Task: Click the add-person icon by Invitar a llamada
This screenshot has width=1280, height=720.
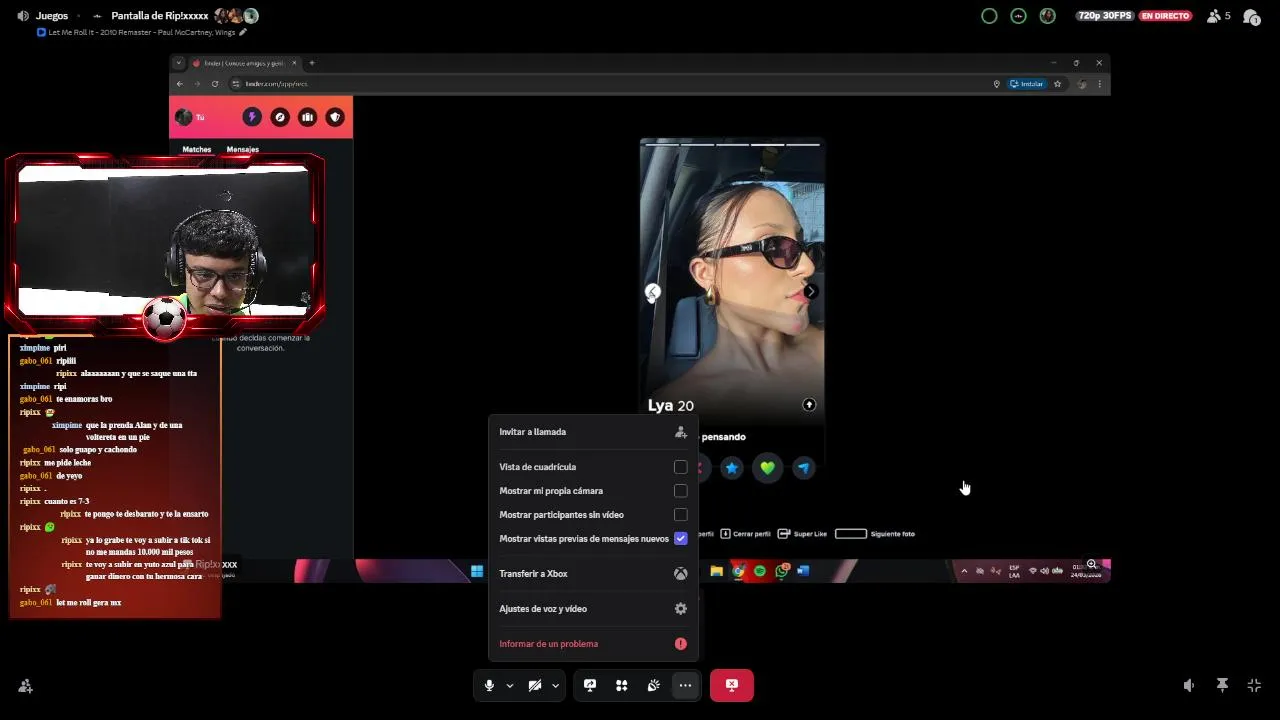Action: (681, 432)
